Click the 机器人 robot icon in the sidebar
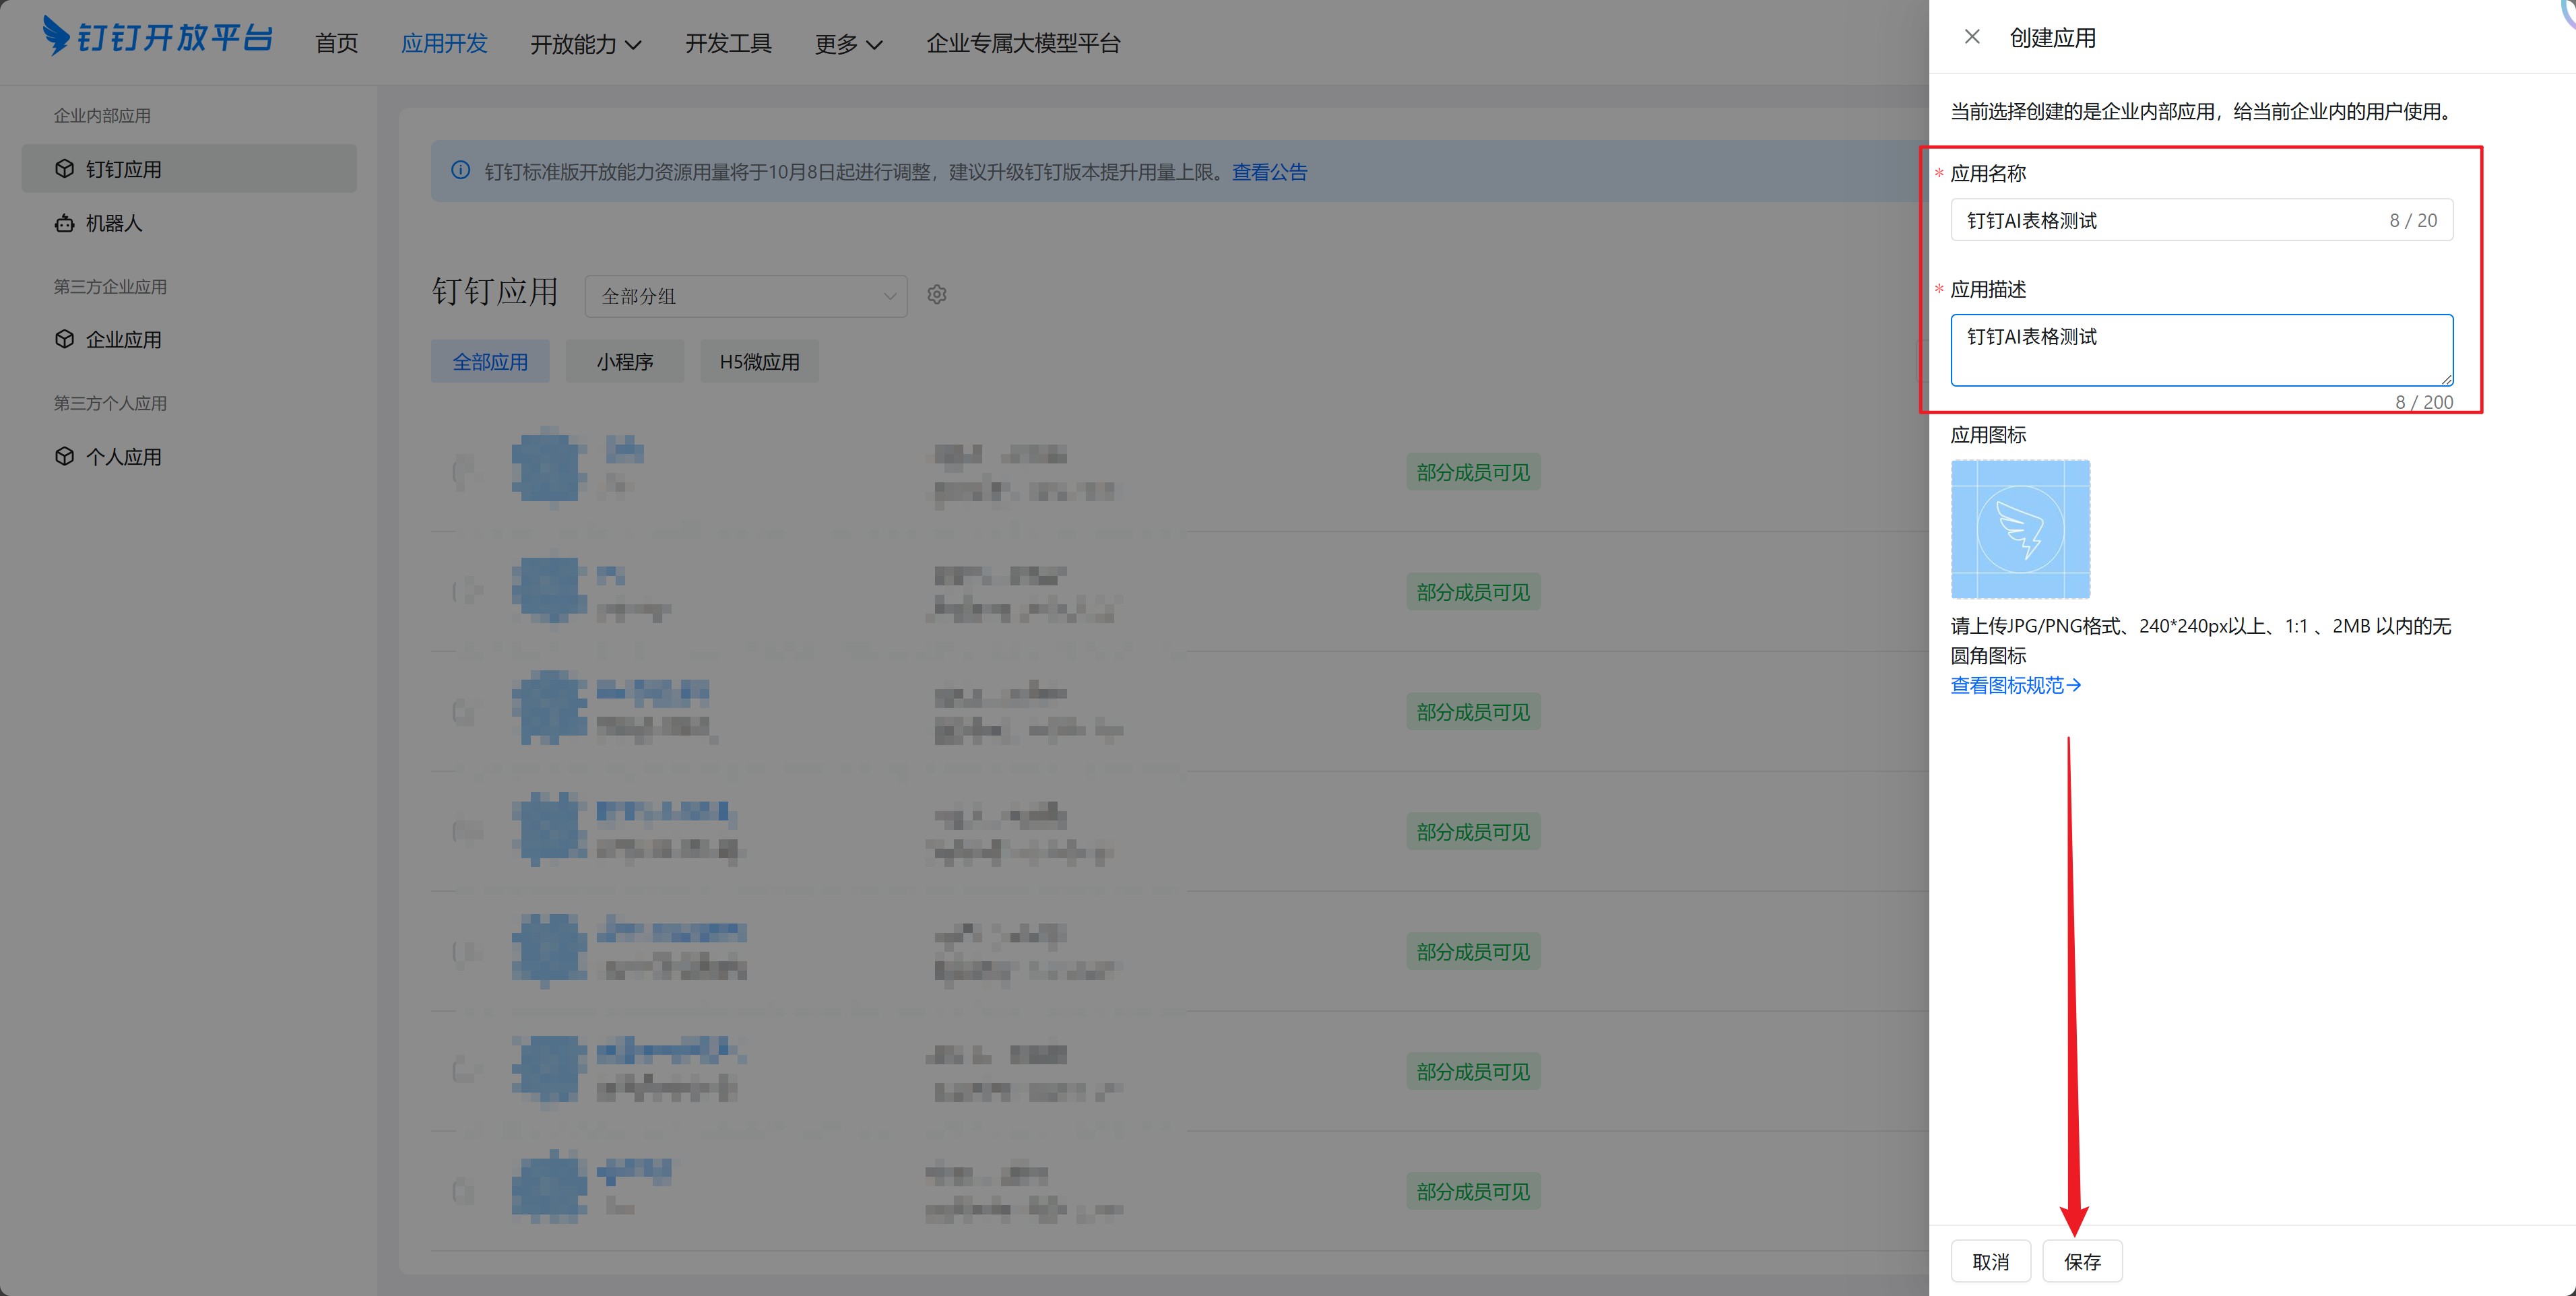The image size is (2576, 1296). click(x=65, y=223)
